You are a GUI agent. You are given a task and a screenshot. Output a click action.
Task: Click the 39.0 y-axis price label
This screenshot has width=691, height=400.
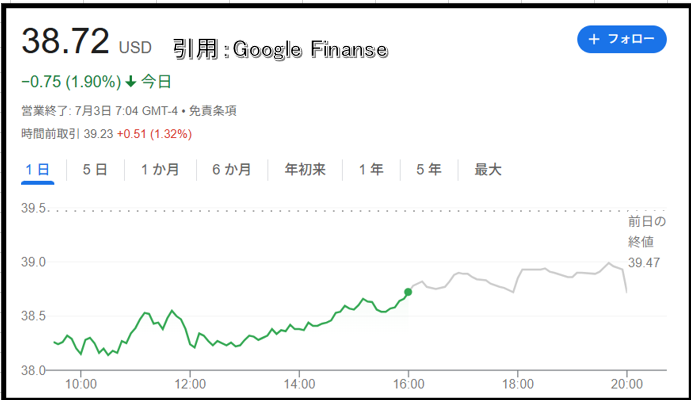(33, 262)
